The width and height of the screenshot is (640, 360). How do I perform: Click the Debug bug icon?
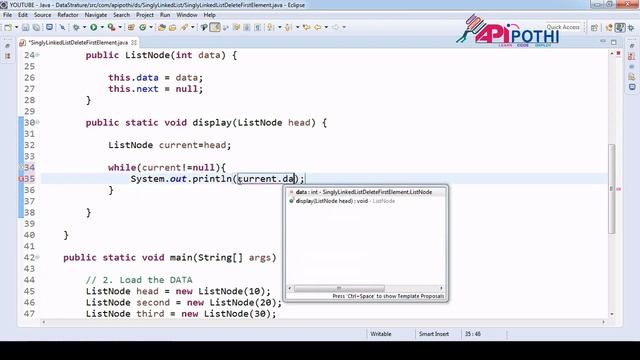76,27
